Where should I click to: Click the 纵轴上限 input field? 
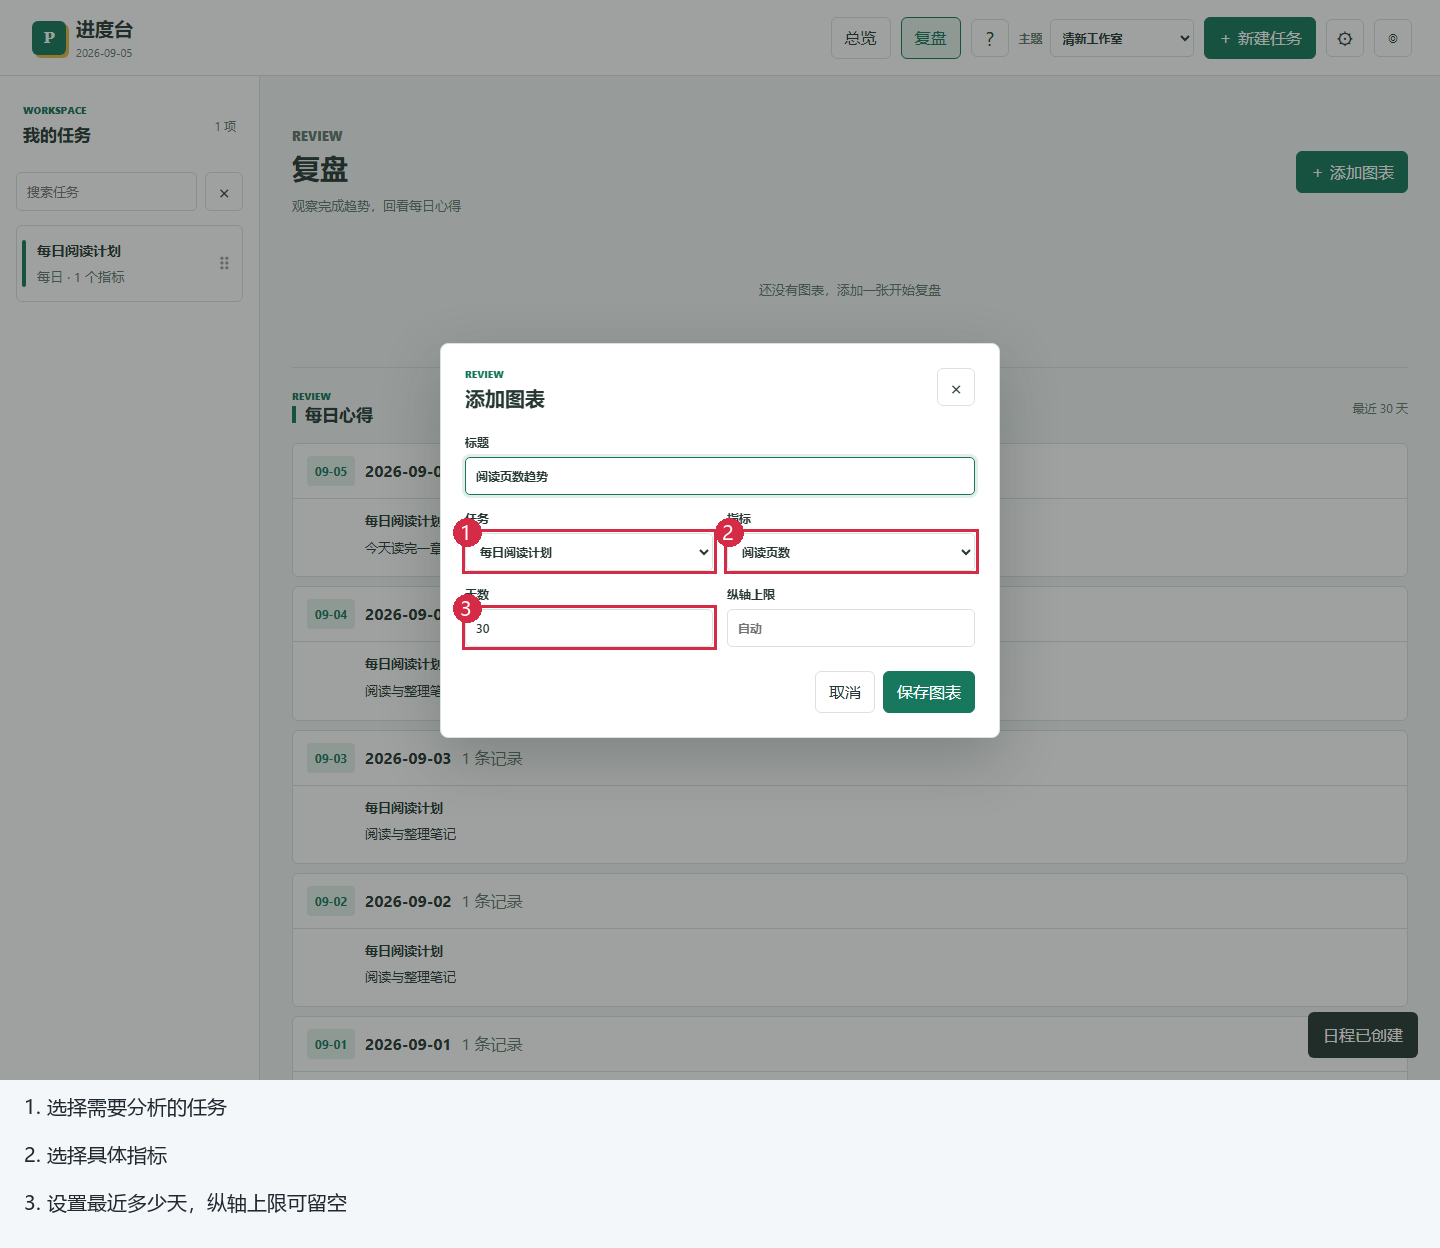[851, 628]
